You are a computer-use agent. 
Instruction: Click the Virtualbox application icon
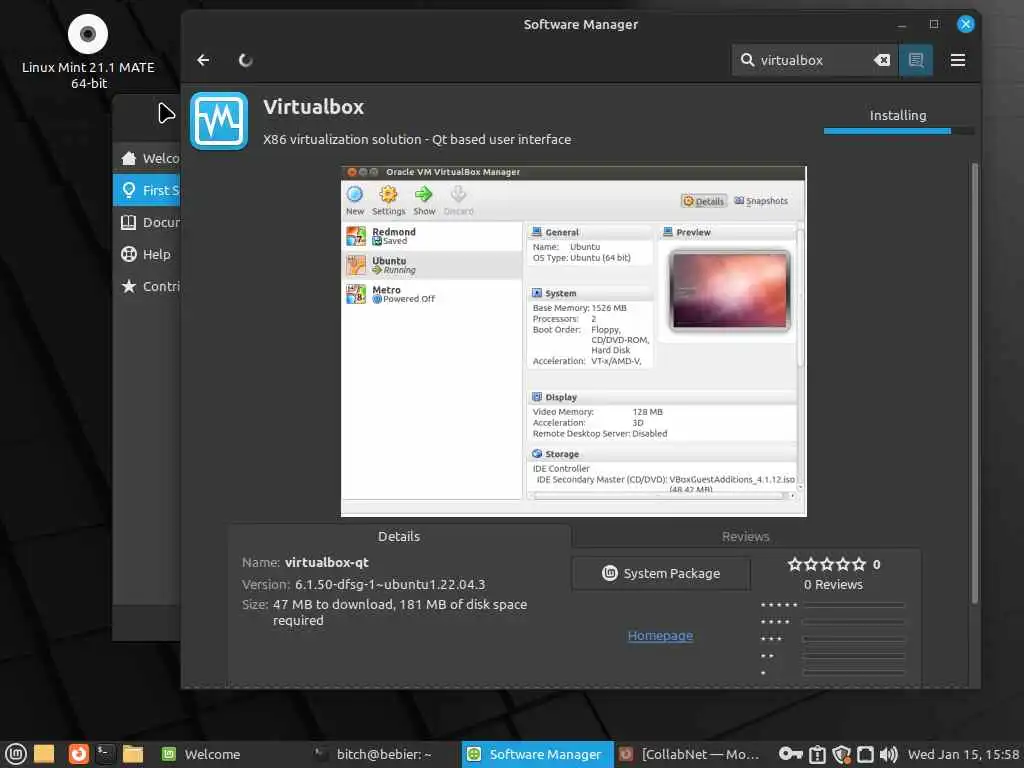tap(219, 121)
